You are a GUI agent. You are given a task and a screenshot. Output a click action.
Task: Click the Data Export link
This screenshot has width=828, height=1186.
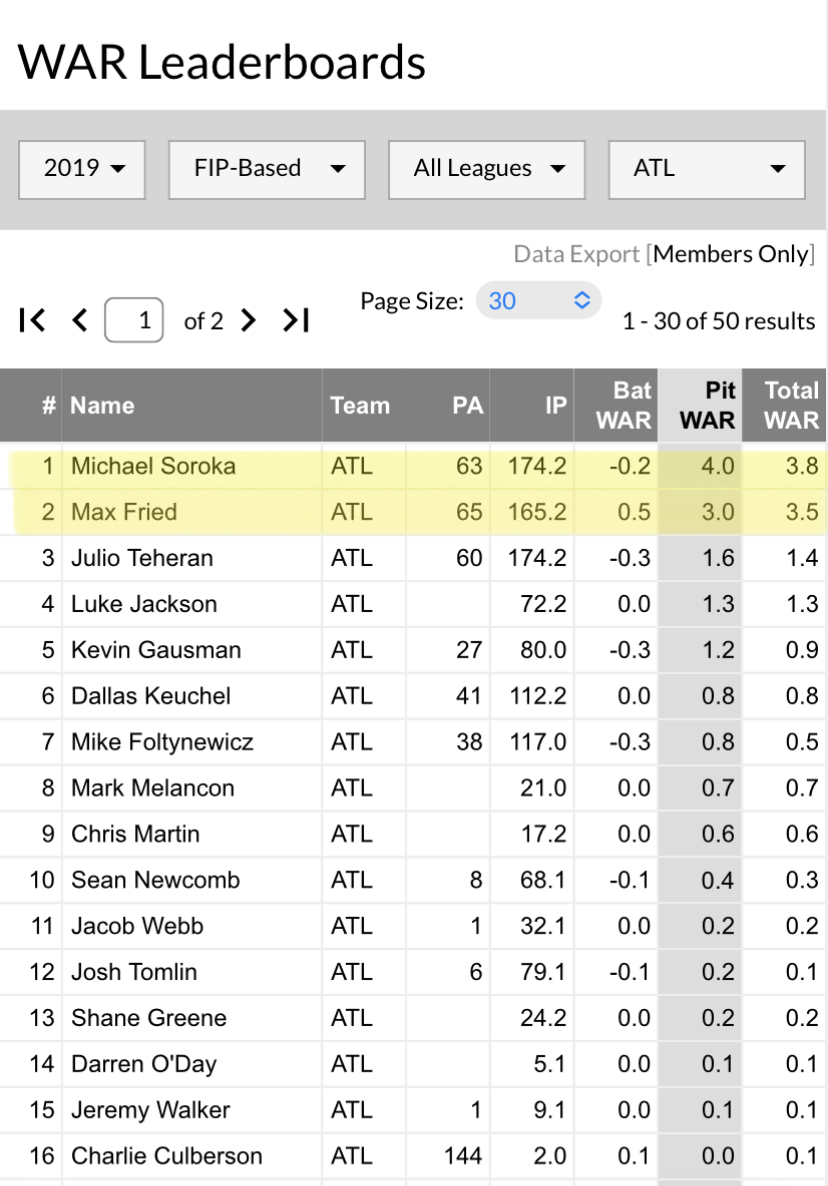tap(576, 254)
